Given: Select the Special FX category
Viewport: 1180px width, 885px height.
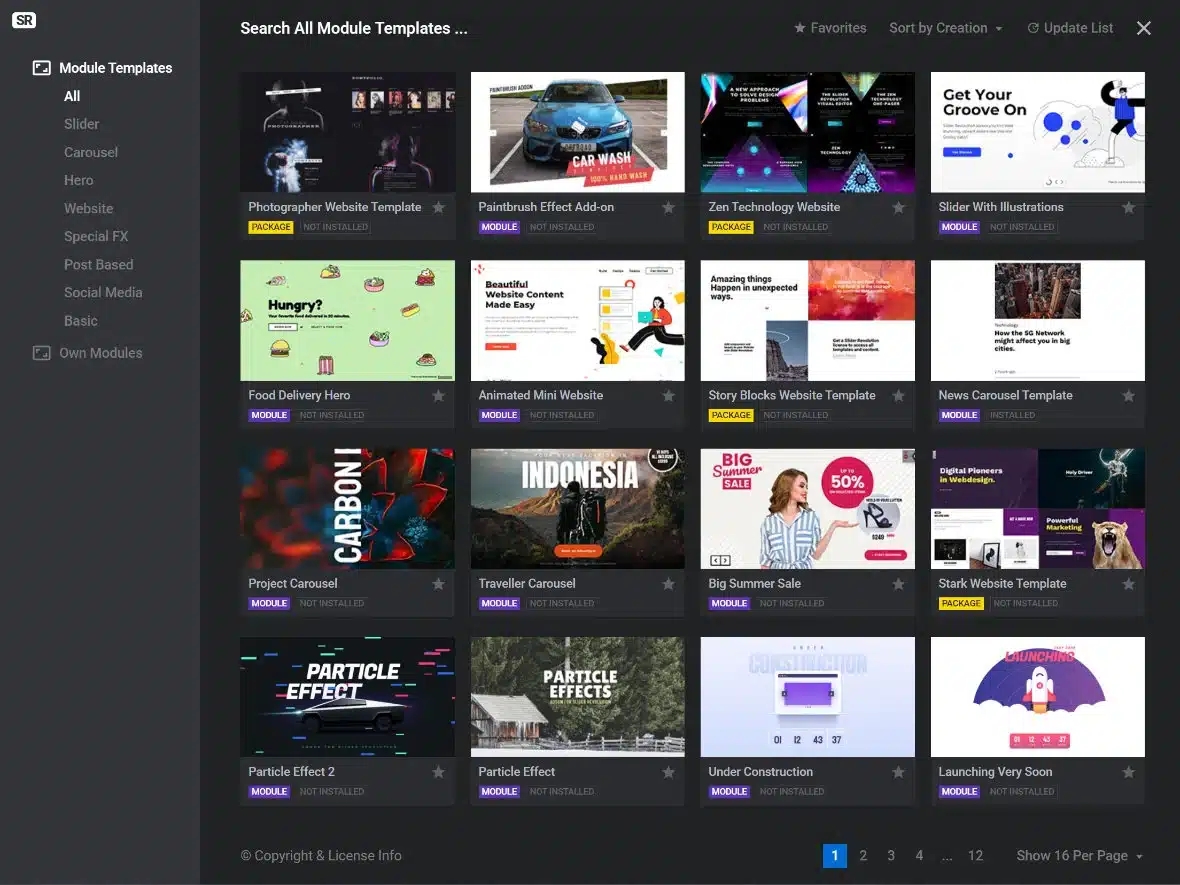Looking at the screenshot, I should click(96, 236).
